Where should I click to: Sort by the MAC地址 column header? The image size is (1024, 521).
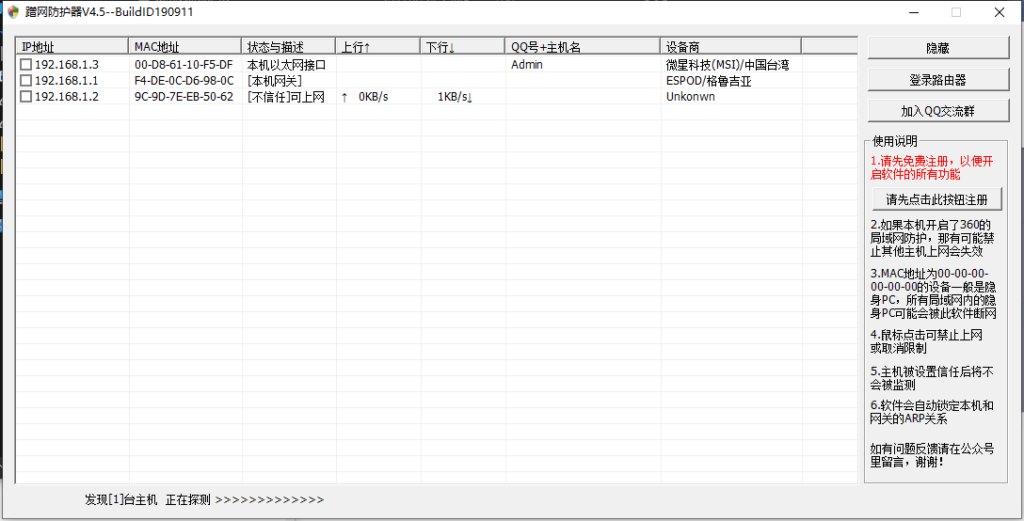[x=185, y=46]
